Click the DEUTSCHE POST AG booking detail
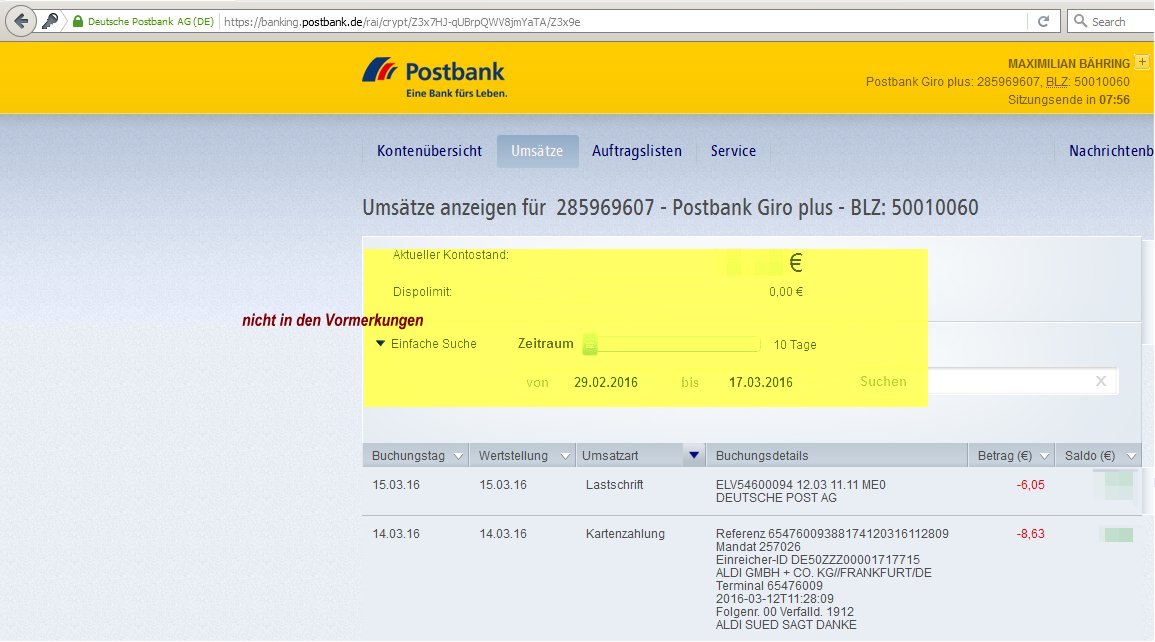Screen dimensions: 1155x642 coord(776,498)
